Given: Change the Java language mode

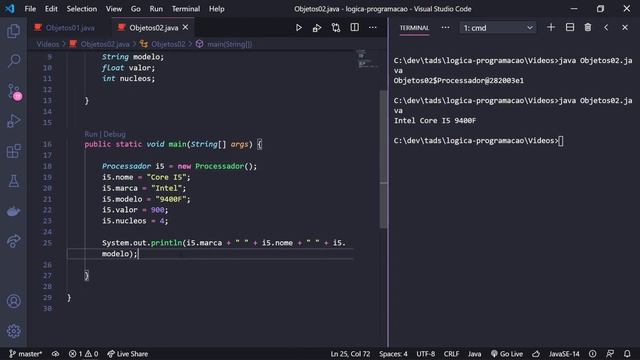Looking at the screenshot, I should (x=474, y=354).
